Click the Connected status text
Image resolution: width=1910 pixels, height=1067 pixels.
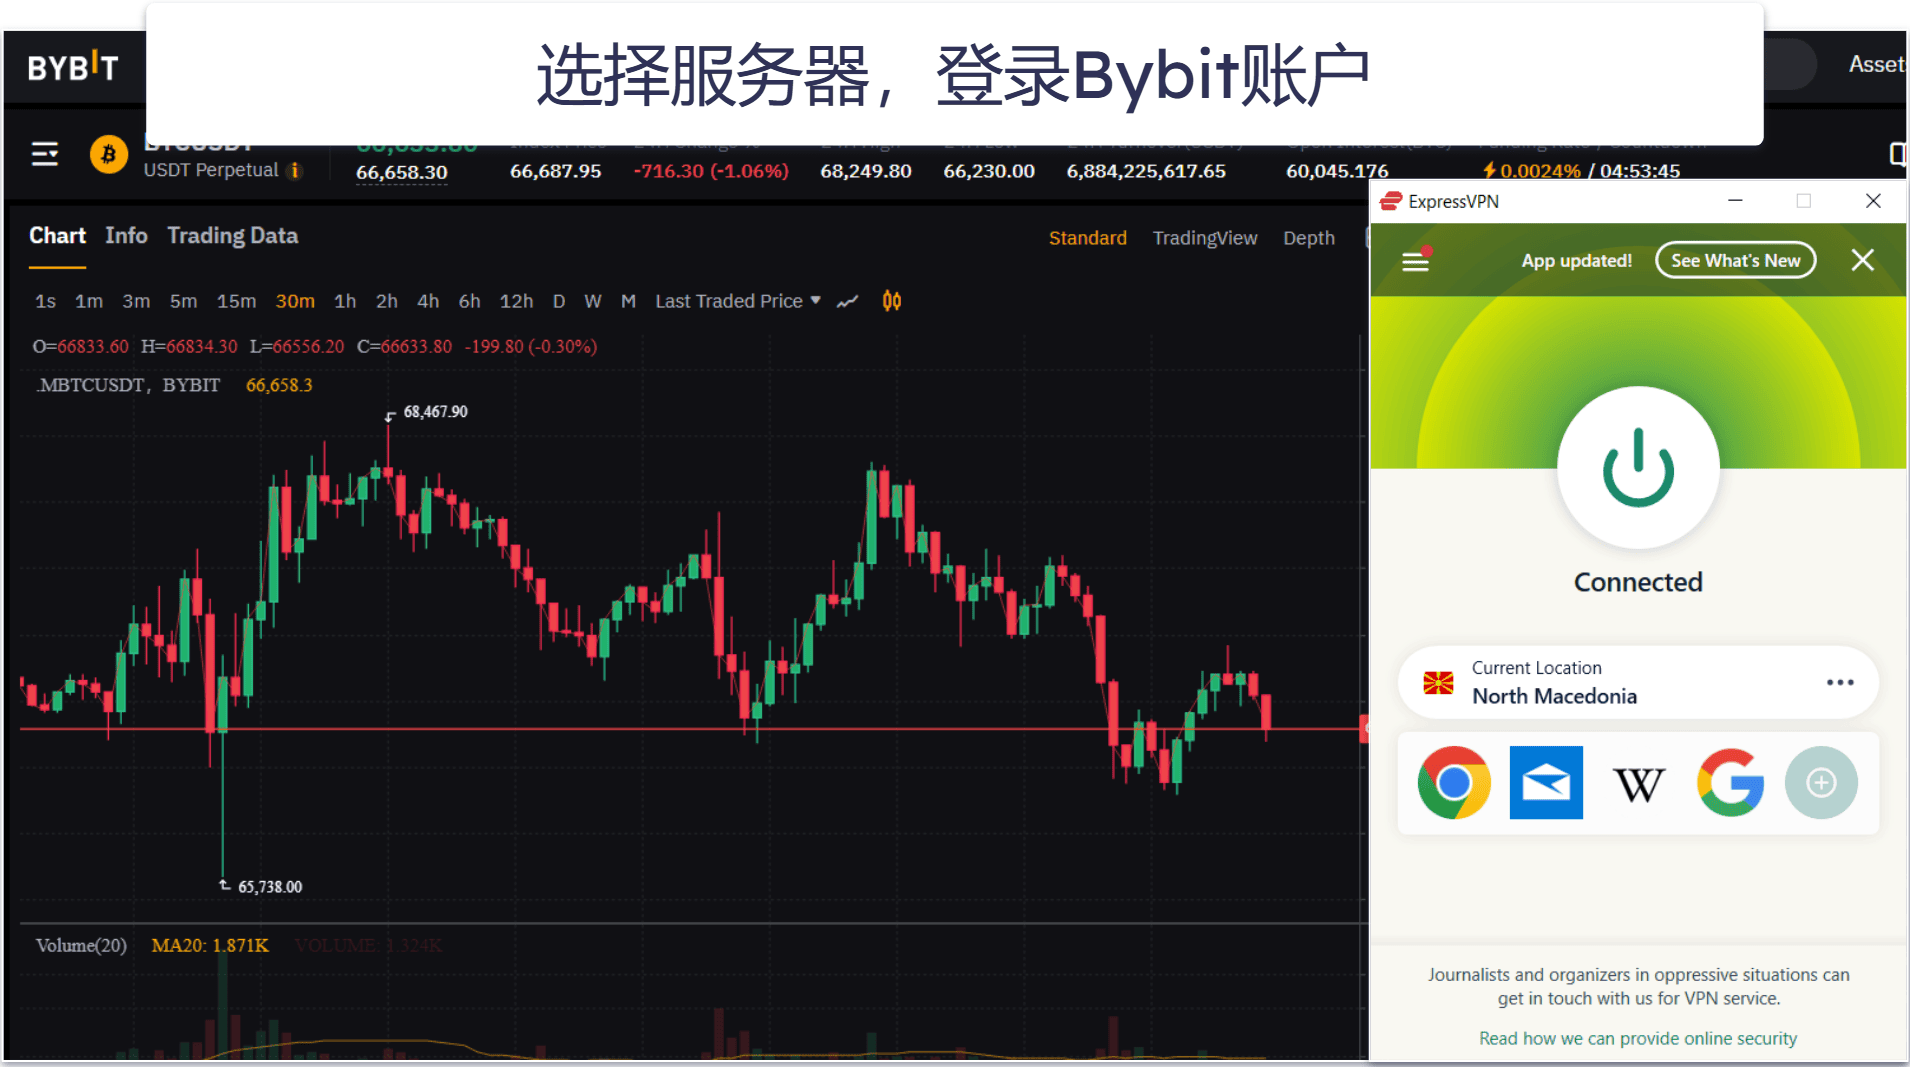point(1637,582)
